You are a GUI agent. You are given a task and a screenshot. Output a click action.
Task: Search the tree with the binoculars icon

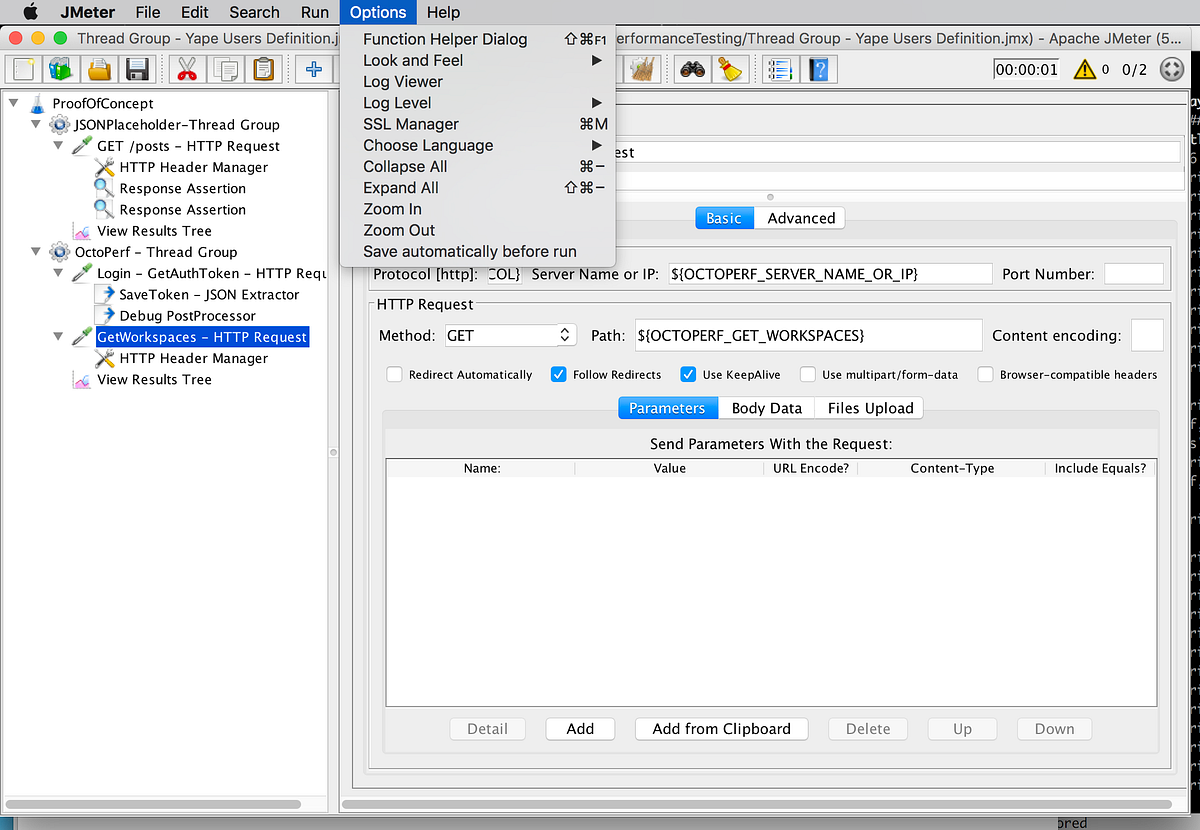pyautogui.click(x=694, y=68)
